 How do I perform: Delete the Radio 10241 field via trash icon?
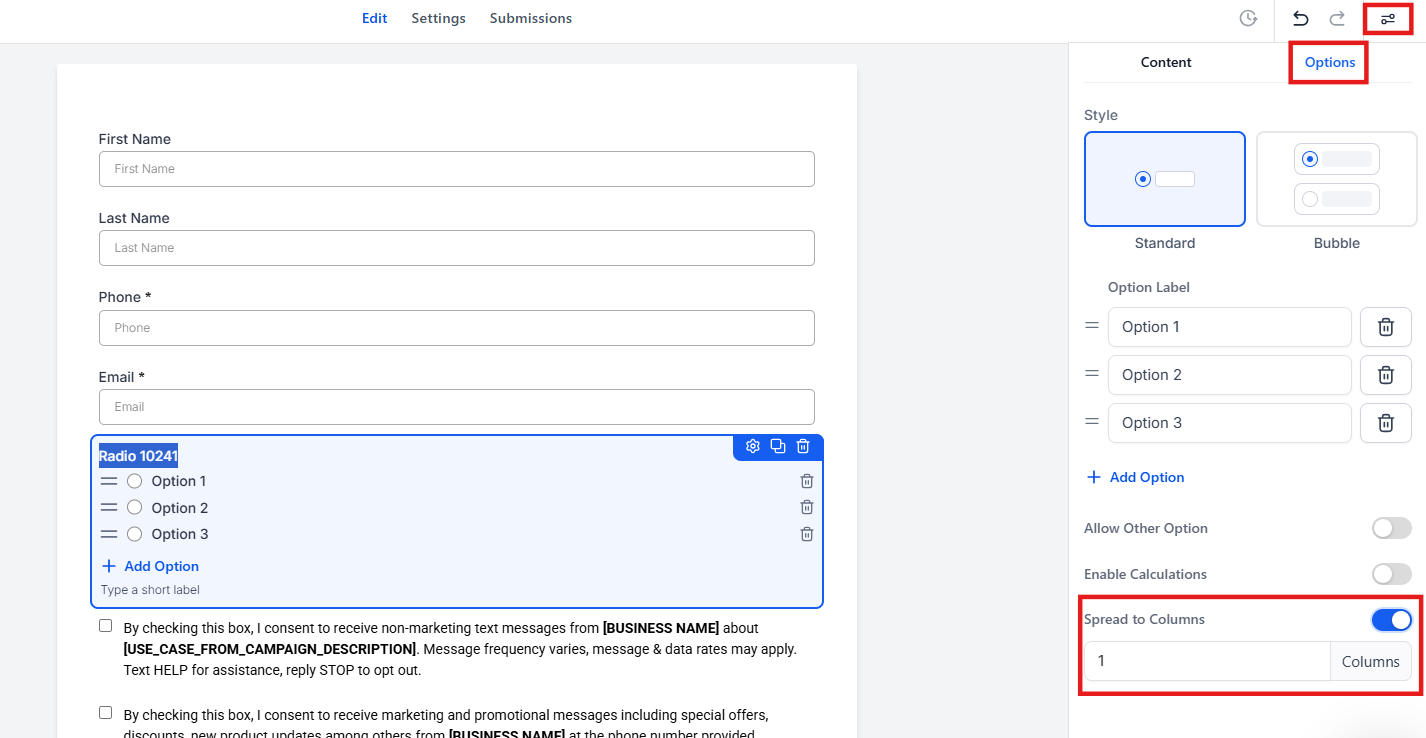803,446
